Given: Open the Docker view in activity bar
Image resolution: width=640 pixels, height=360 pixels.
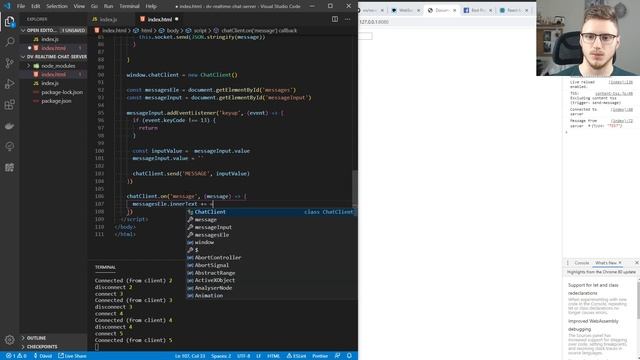Looking at the screenshot, I should [x=9, y=125].
